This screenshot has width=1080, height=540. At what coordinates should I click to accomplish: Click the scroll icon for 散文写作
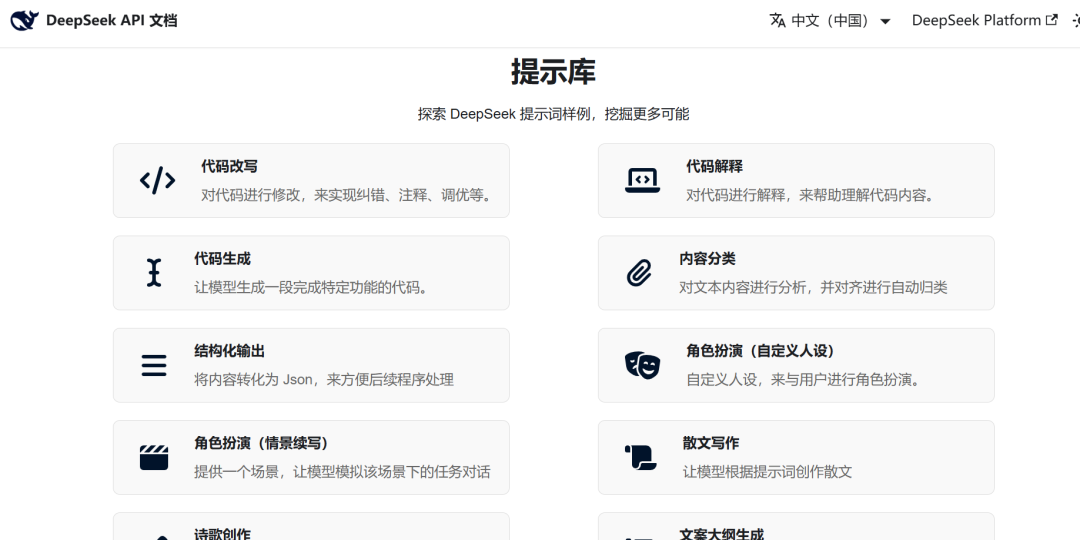click(641, 457)
